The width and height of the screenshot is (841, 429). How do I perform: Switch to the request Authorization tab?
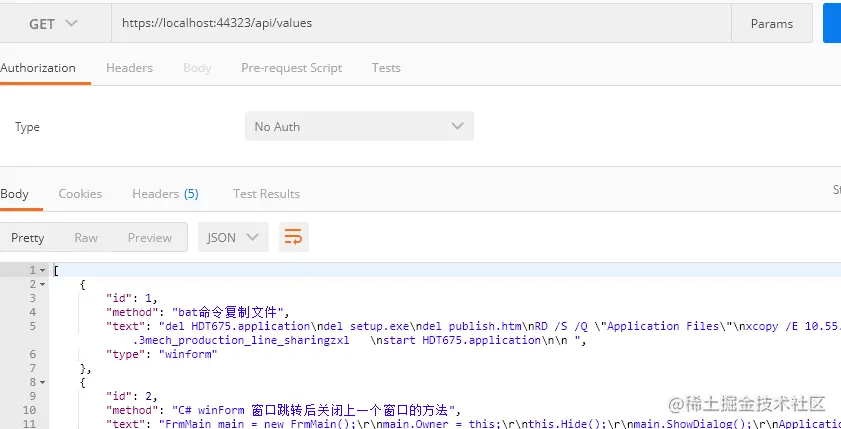click(39, 68)
